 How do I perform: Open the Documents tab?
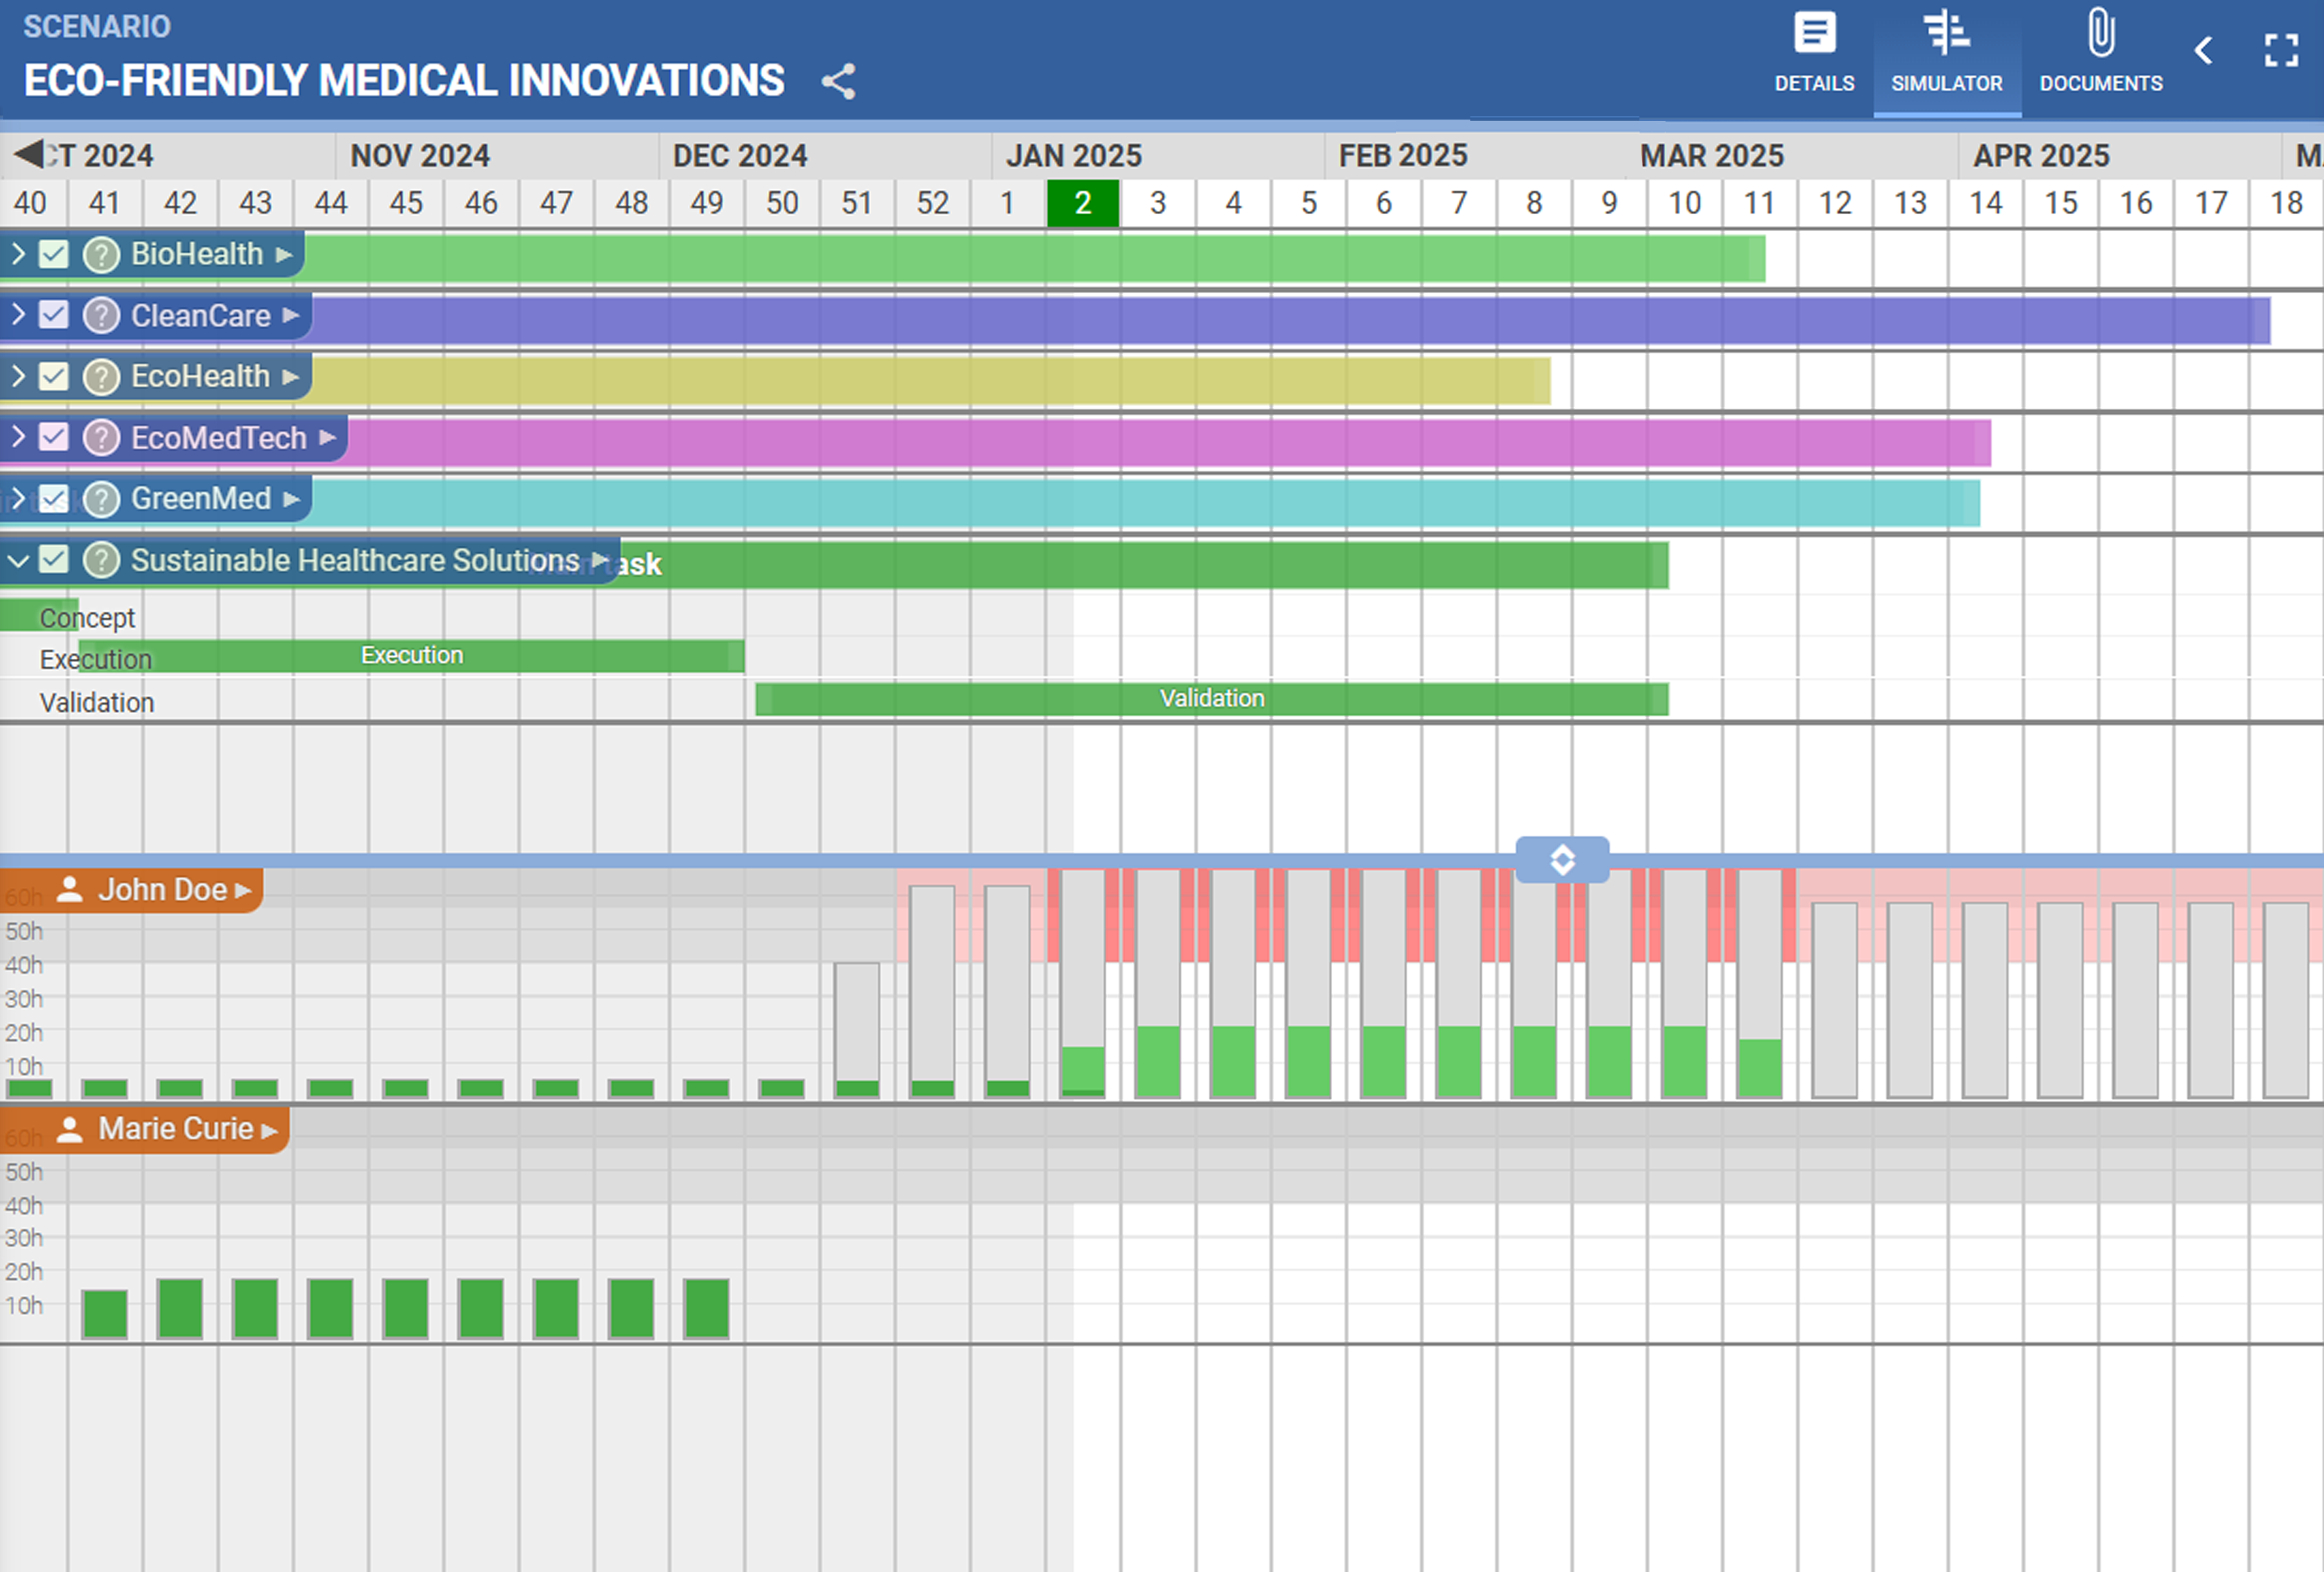coord(2101,54)
